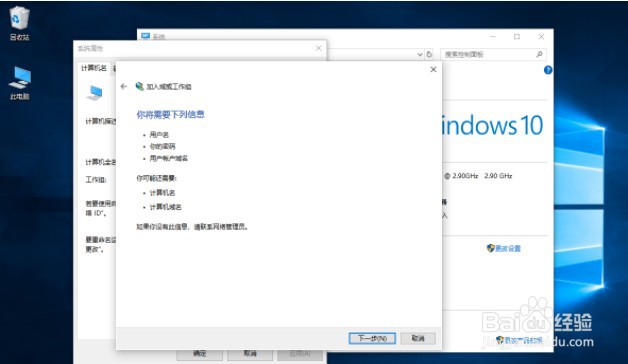Click the heading 你将需要下列信息
This screenshot has height=364, width=628.
click(170, 115)
